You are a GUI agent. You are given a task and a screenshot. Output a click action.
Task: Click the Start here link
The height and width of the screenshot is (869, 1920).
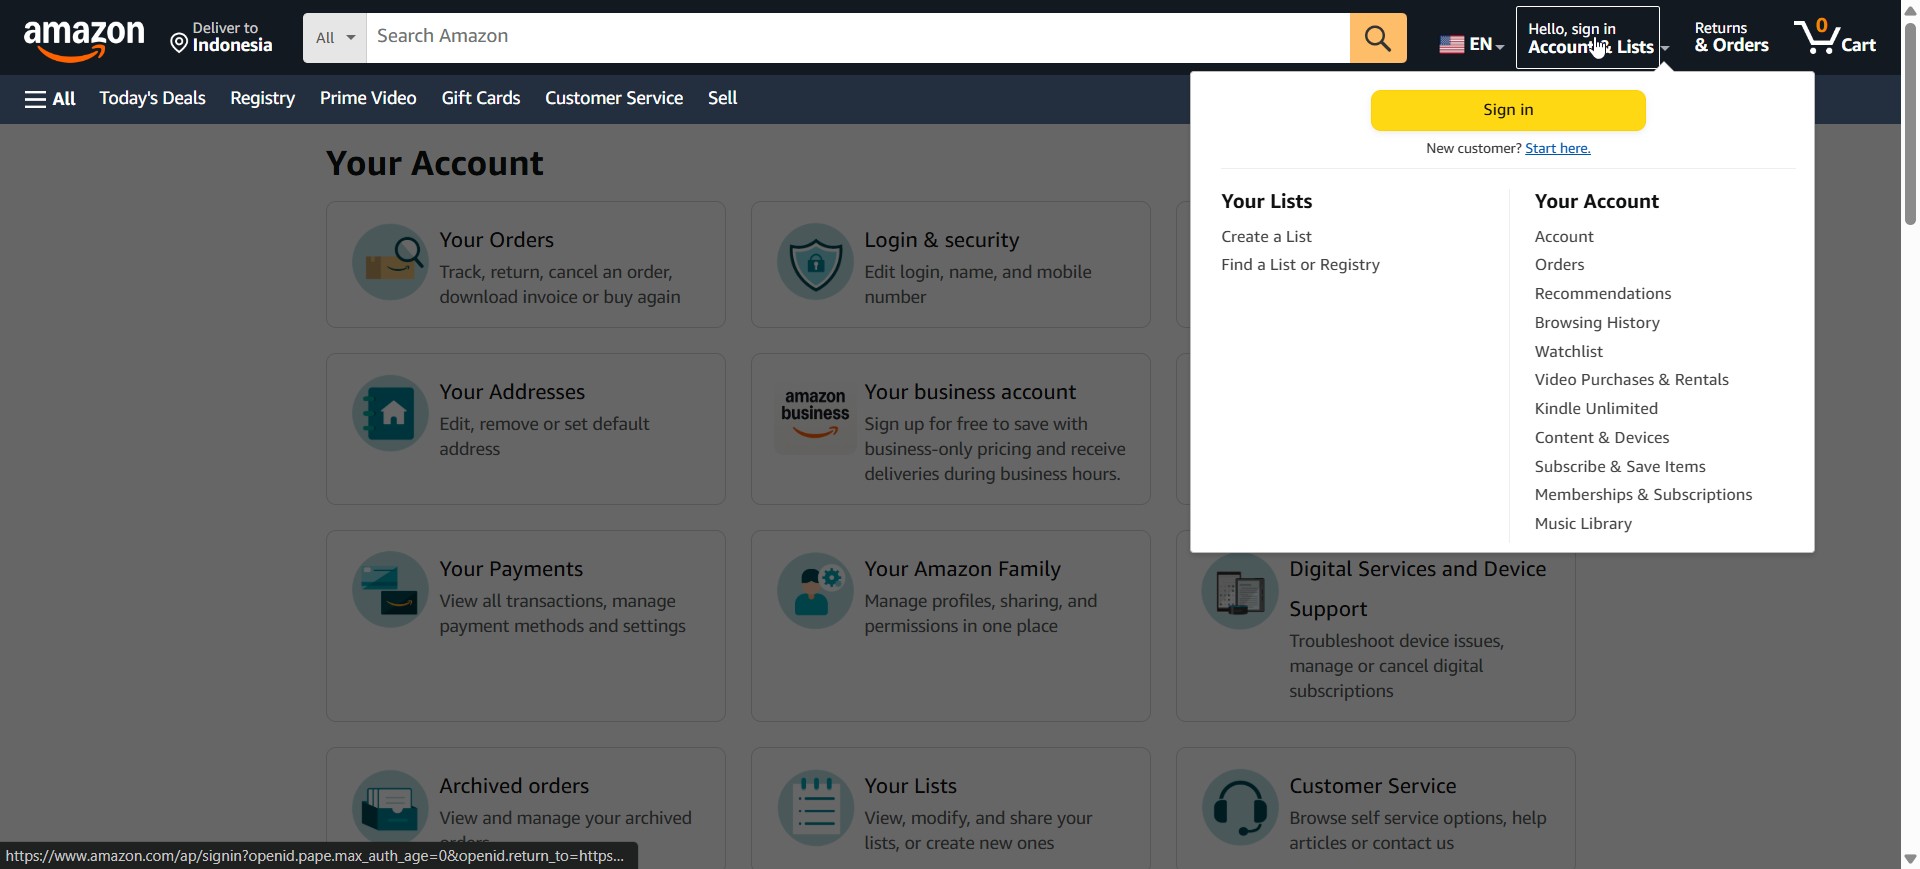coord(1557,148)
